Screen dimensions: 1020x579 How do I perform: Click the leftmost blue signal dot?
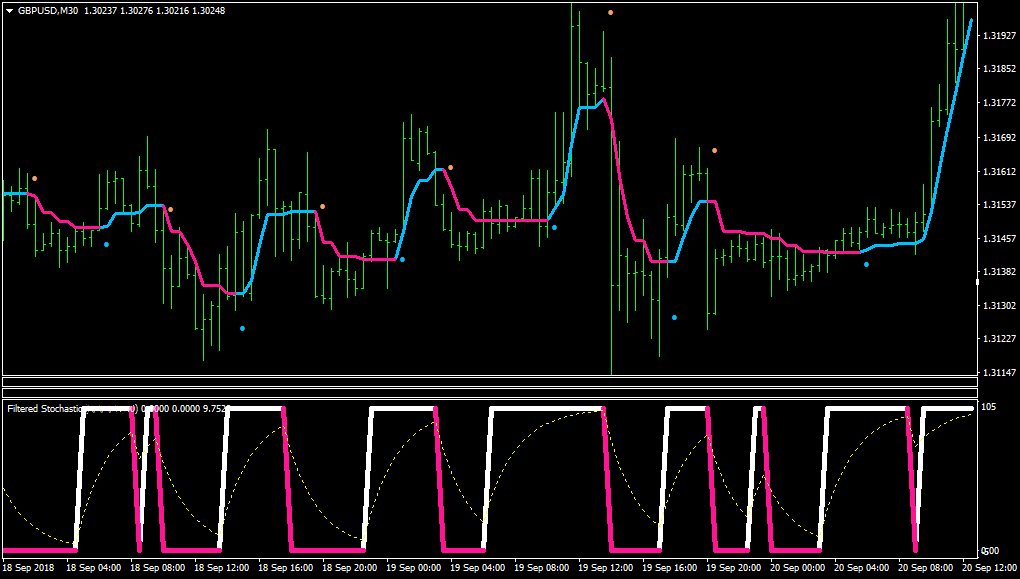tap(107, 245)
